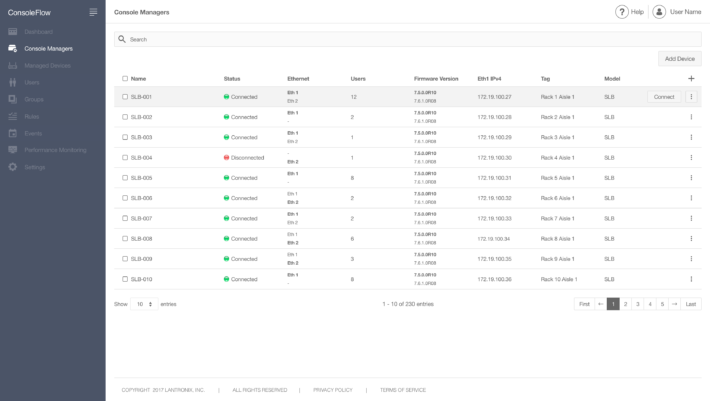Collapse the sidebar using hamburger icon
The height and width of the screenshot is (401, 710).
[93, 12]
